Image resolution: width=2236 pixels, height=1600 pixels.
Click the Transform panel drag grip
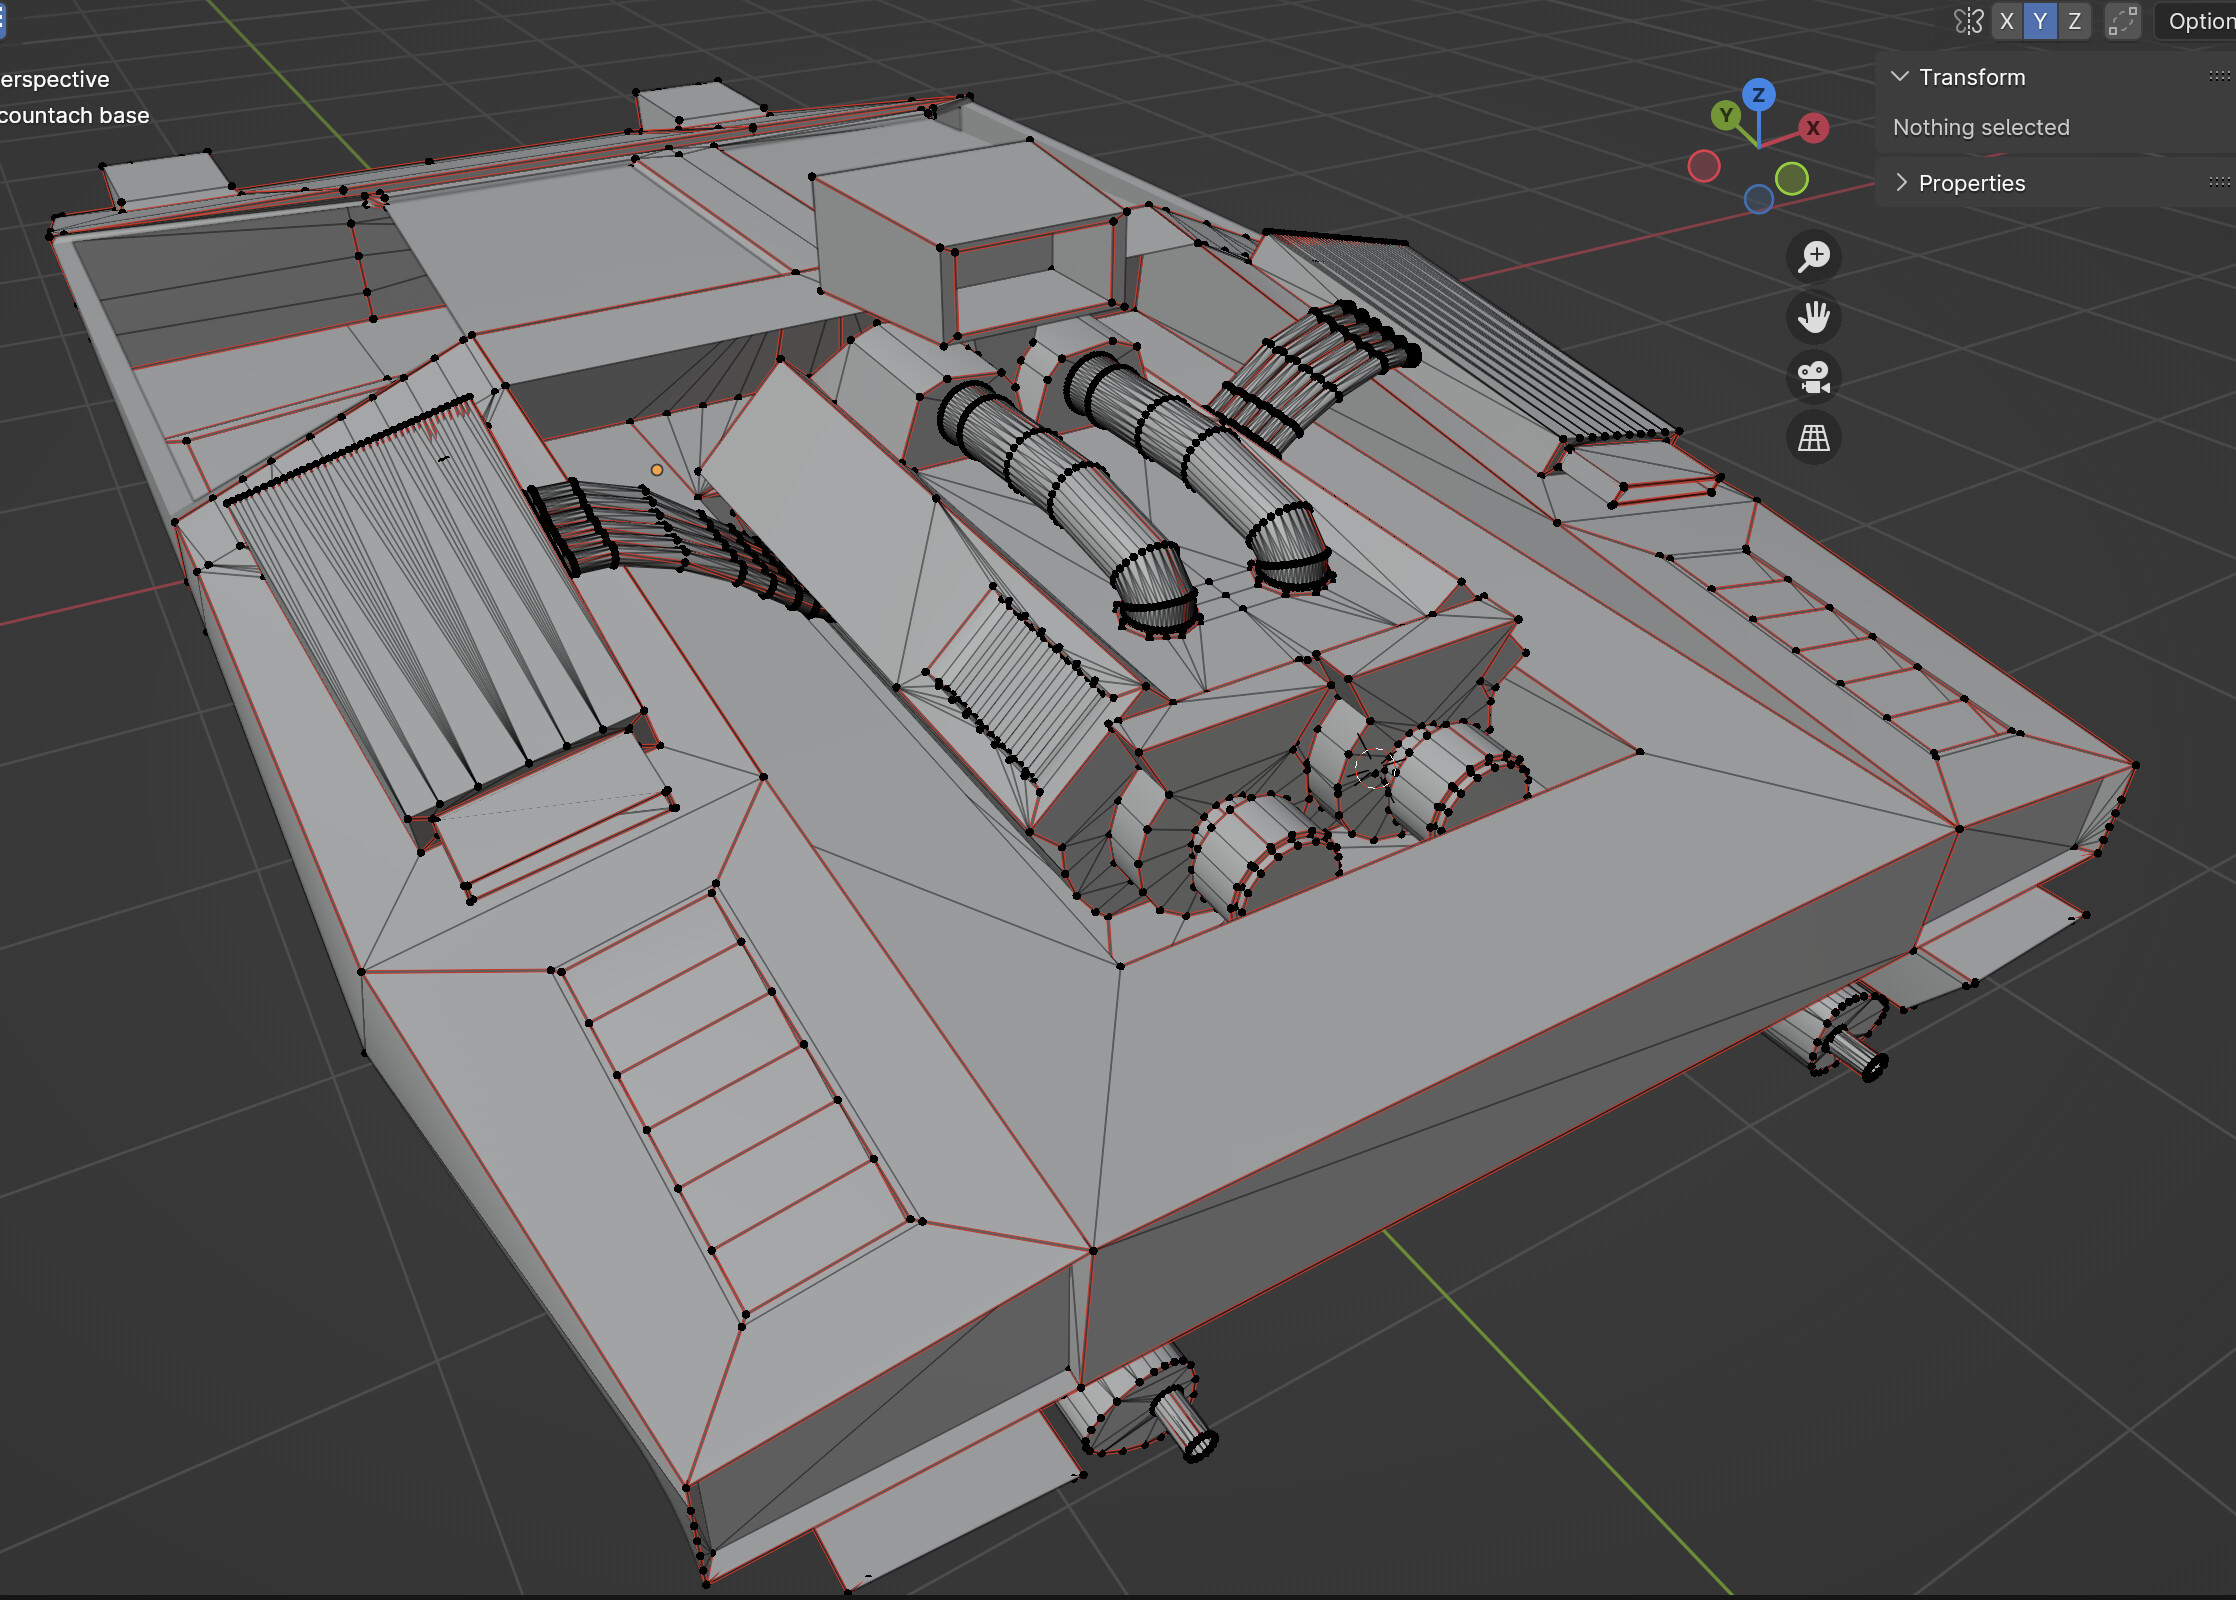coord(2219,76)
